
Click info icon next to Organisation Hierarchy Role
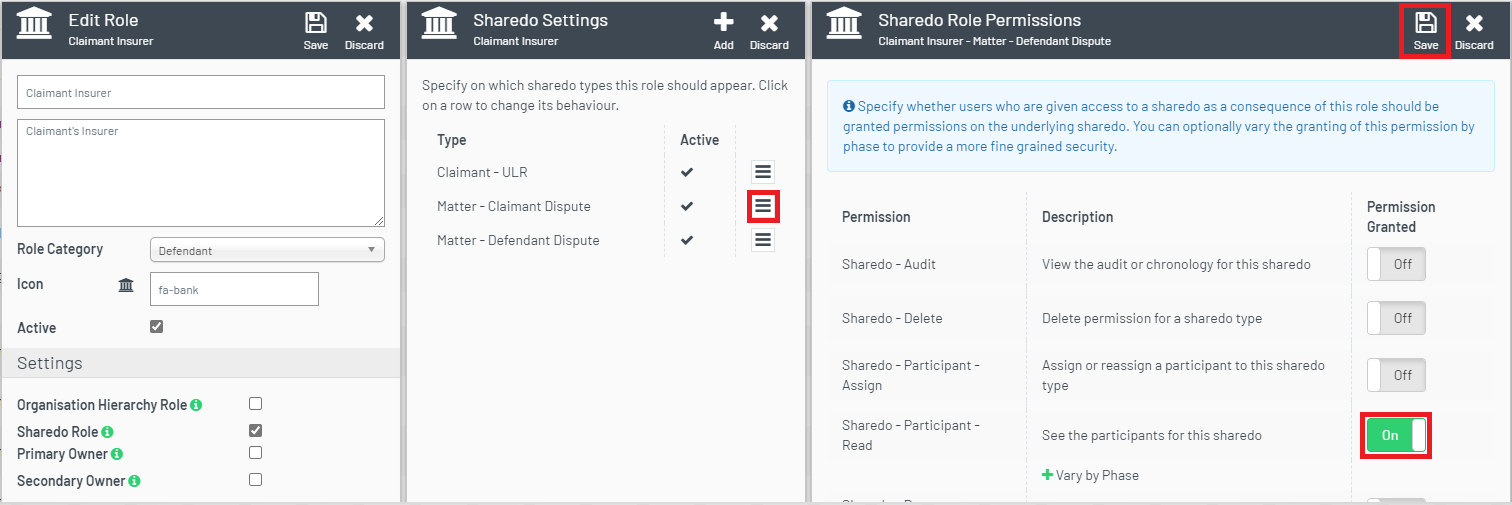(x=196, y=405)
